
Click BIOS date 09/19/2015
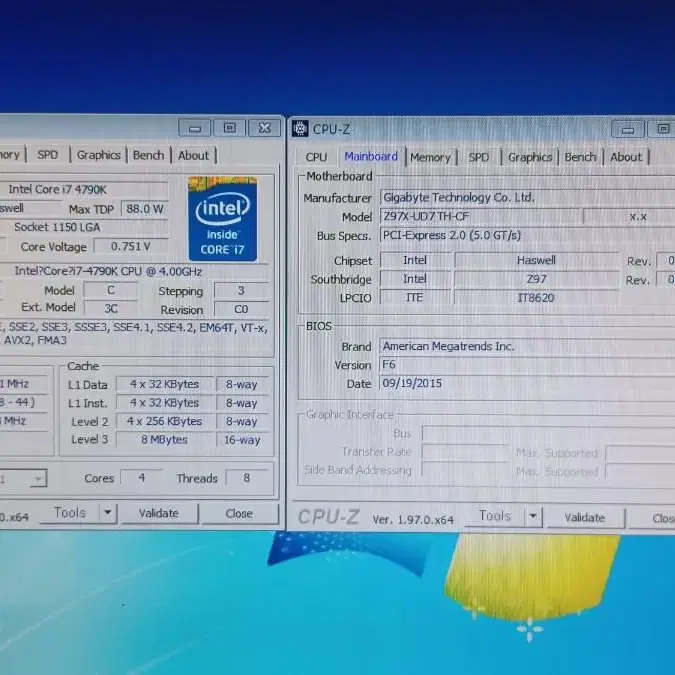click(527, 384)
